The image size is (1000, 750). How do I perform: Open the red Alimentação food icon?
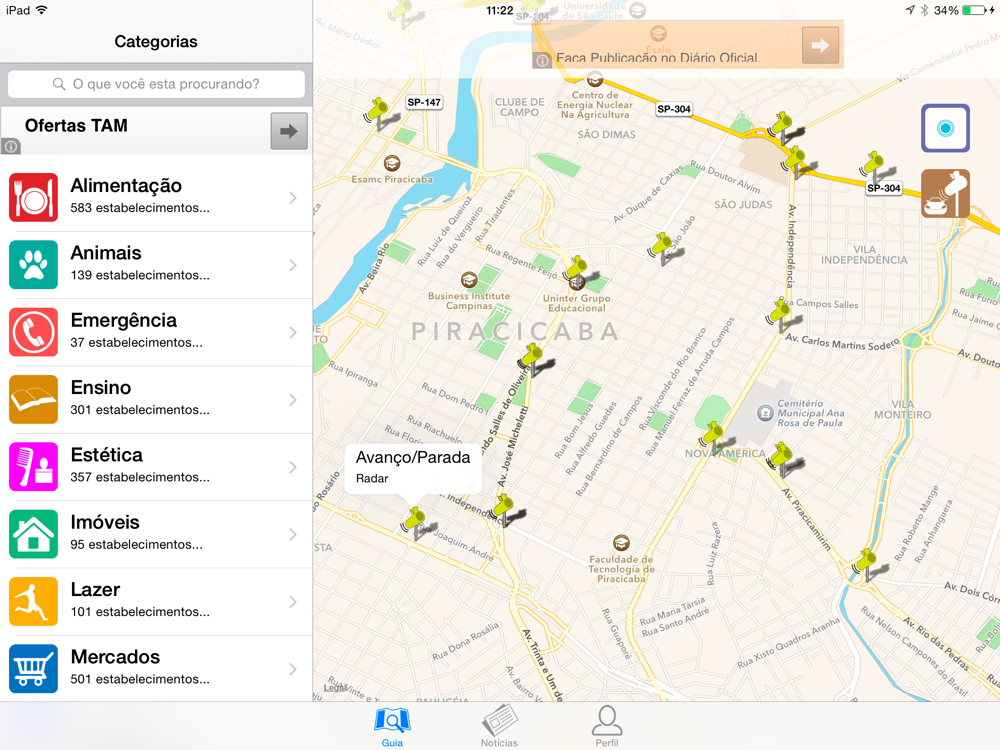[33, 197]
